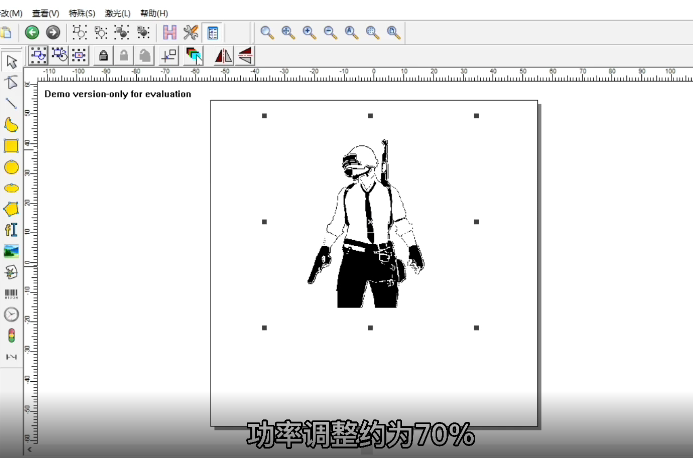Click the Put to origin icon
This screenshot has width=693, height=458.
tap(169, 56)
